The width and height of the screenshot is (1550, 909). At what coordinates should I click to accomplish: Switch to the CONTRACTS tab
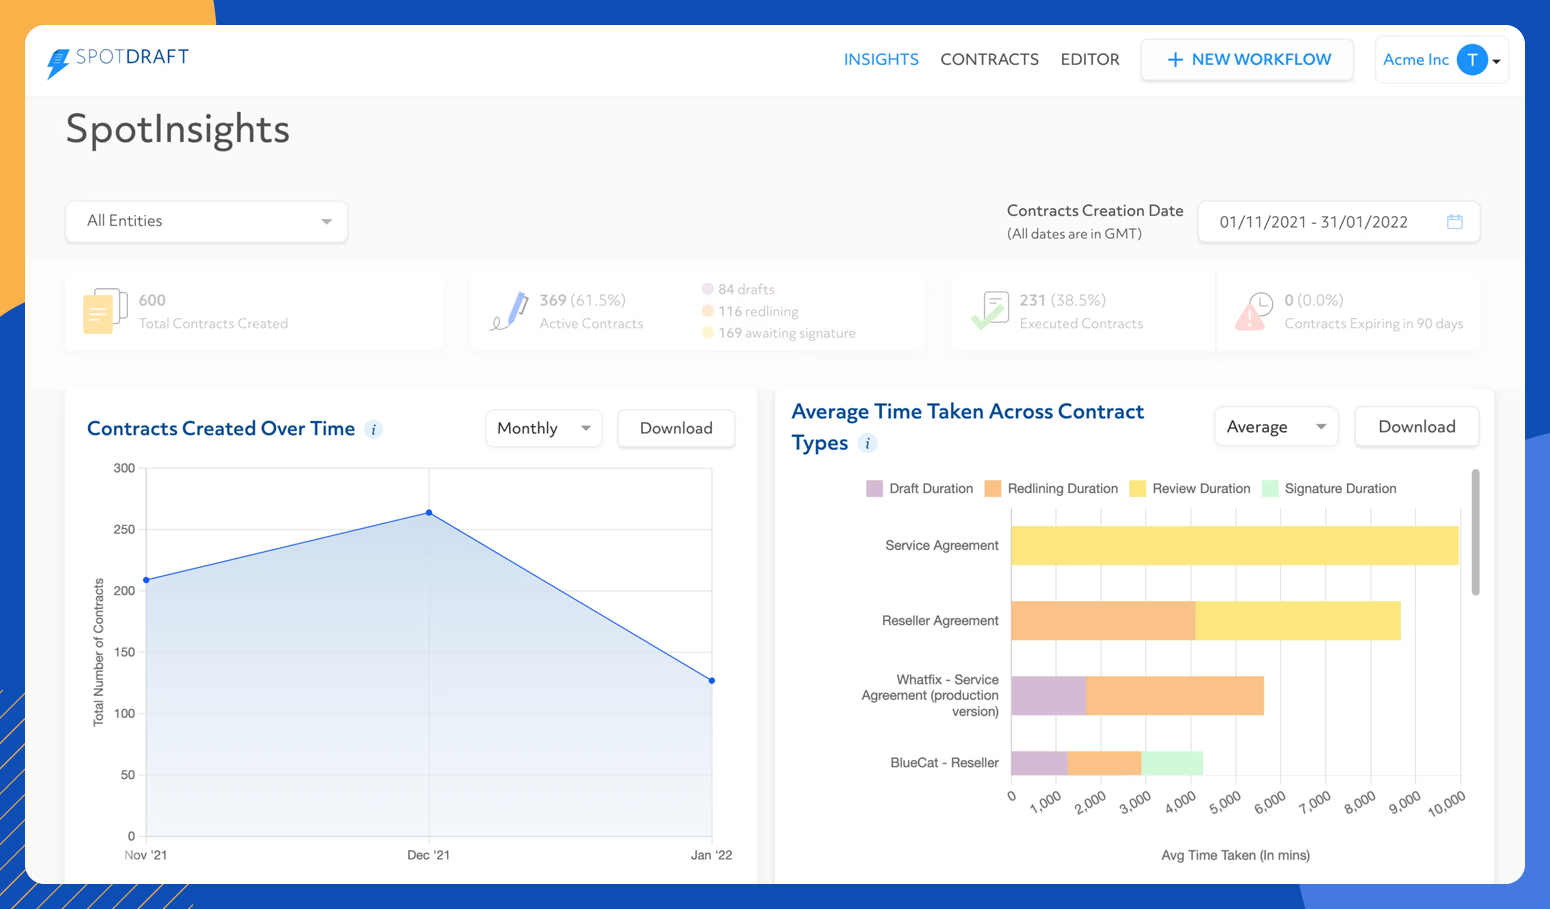(989, 59)
